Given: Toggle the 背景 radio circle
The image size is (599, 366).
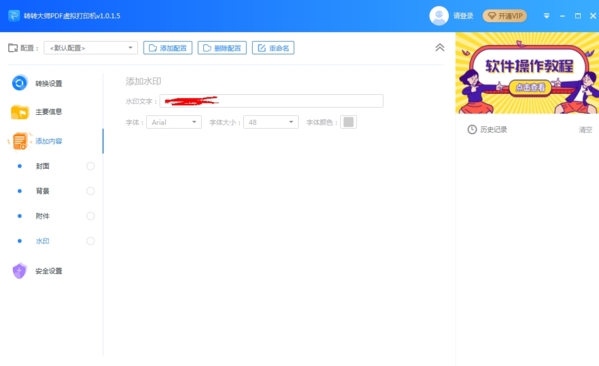Looking at the screenshot, I should 91,191.
